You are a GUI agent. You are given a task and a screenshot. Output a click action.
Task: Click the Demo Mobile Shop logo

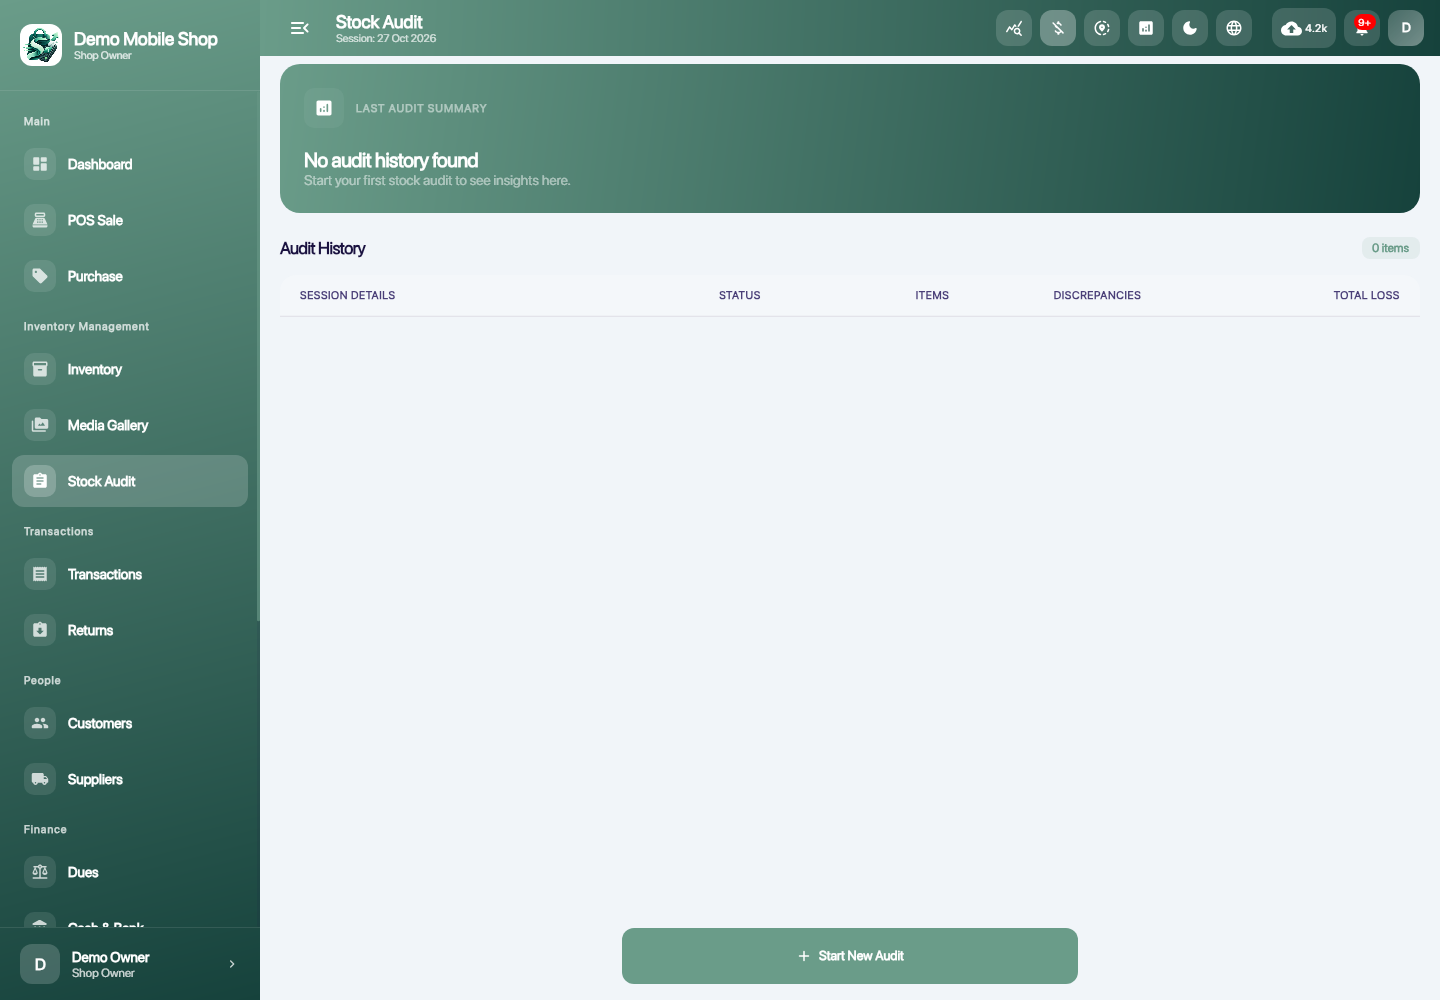41,45
